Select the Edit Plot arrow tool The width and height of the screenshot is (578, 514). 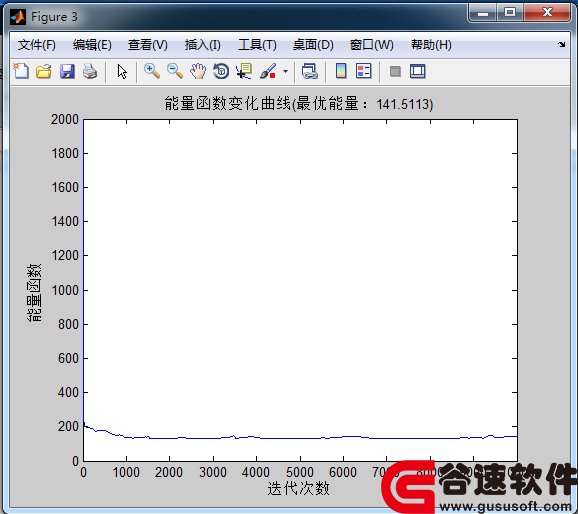tap(122, 71)
